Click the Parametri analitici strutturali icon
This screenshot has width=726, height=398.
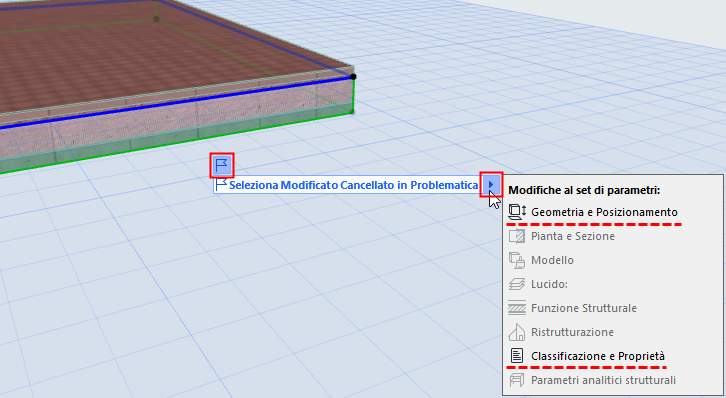pyautogui.click(x=517, y=380)
